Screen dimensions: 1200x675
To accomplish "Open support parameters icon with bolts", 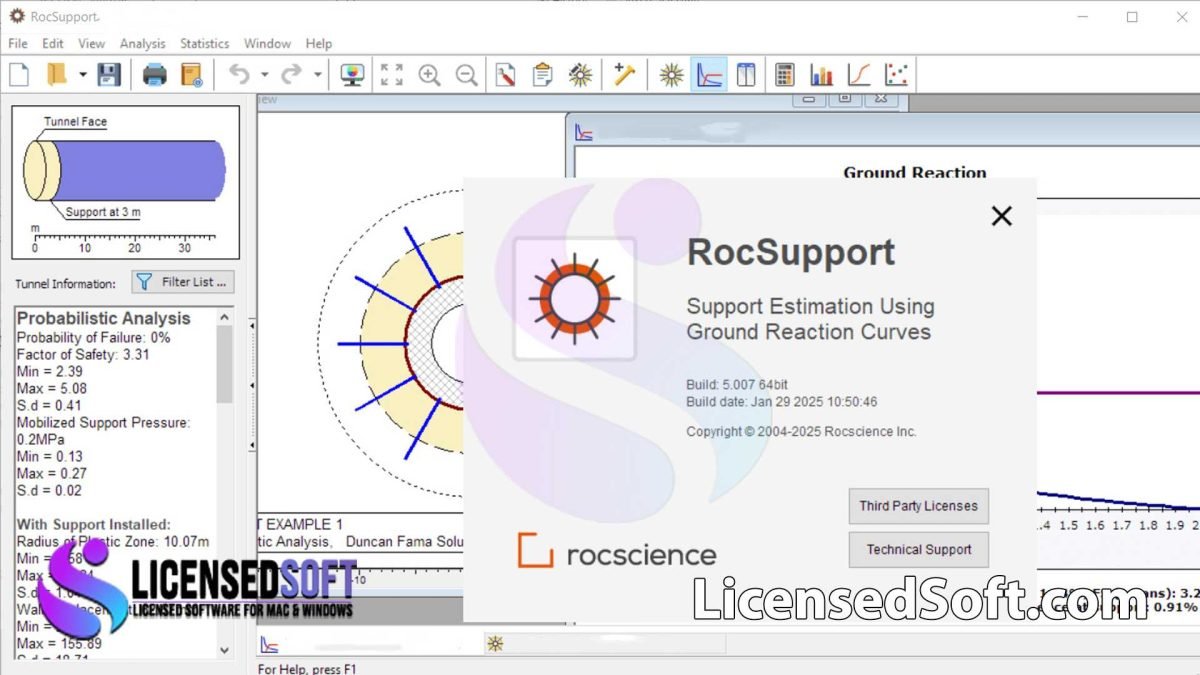I will pos(580,75).
